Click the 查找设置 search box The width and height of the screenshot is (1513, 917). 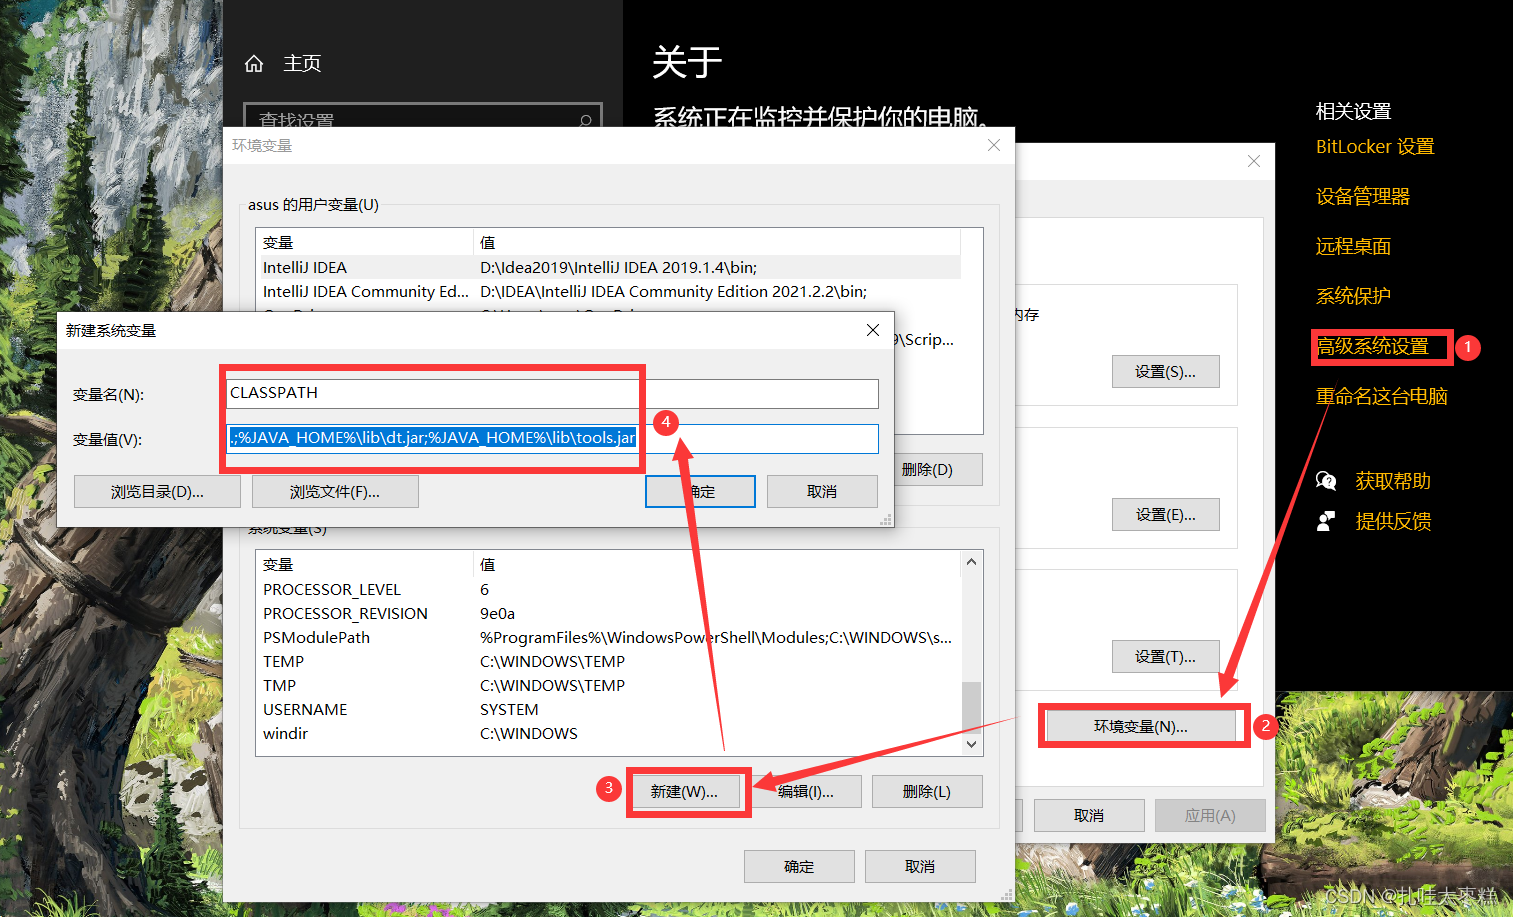pos(423,117)
